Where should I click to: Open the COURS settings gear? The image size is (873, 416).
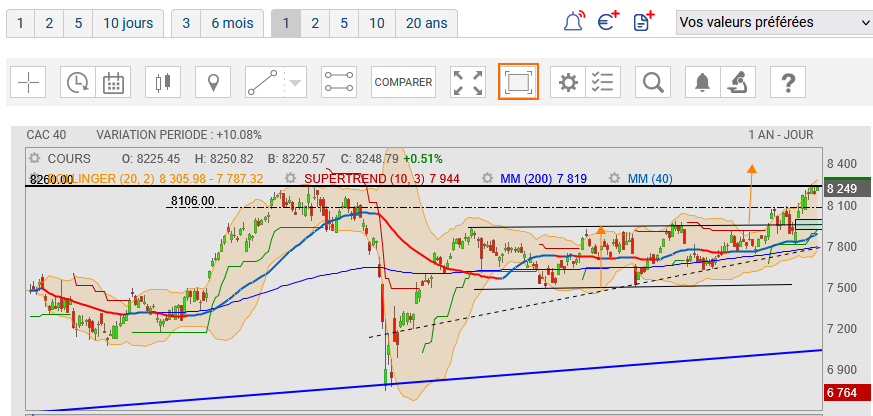pyautogui.click(x=35, y=159)
